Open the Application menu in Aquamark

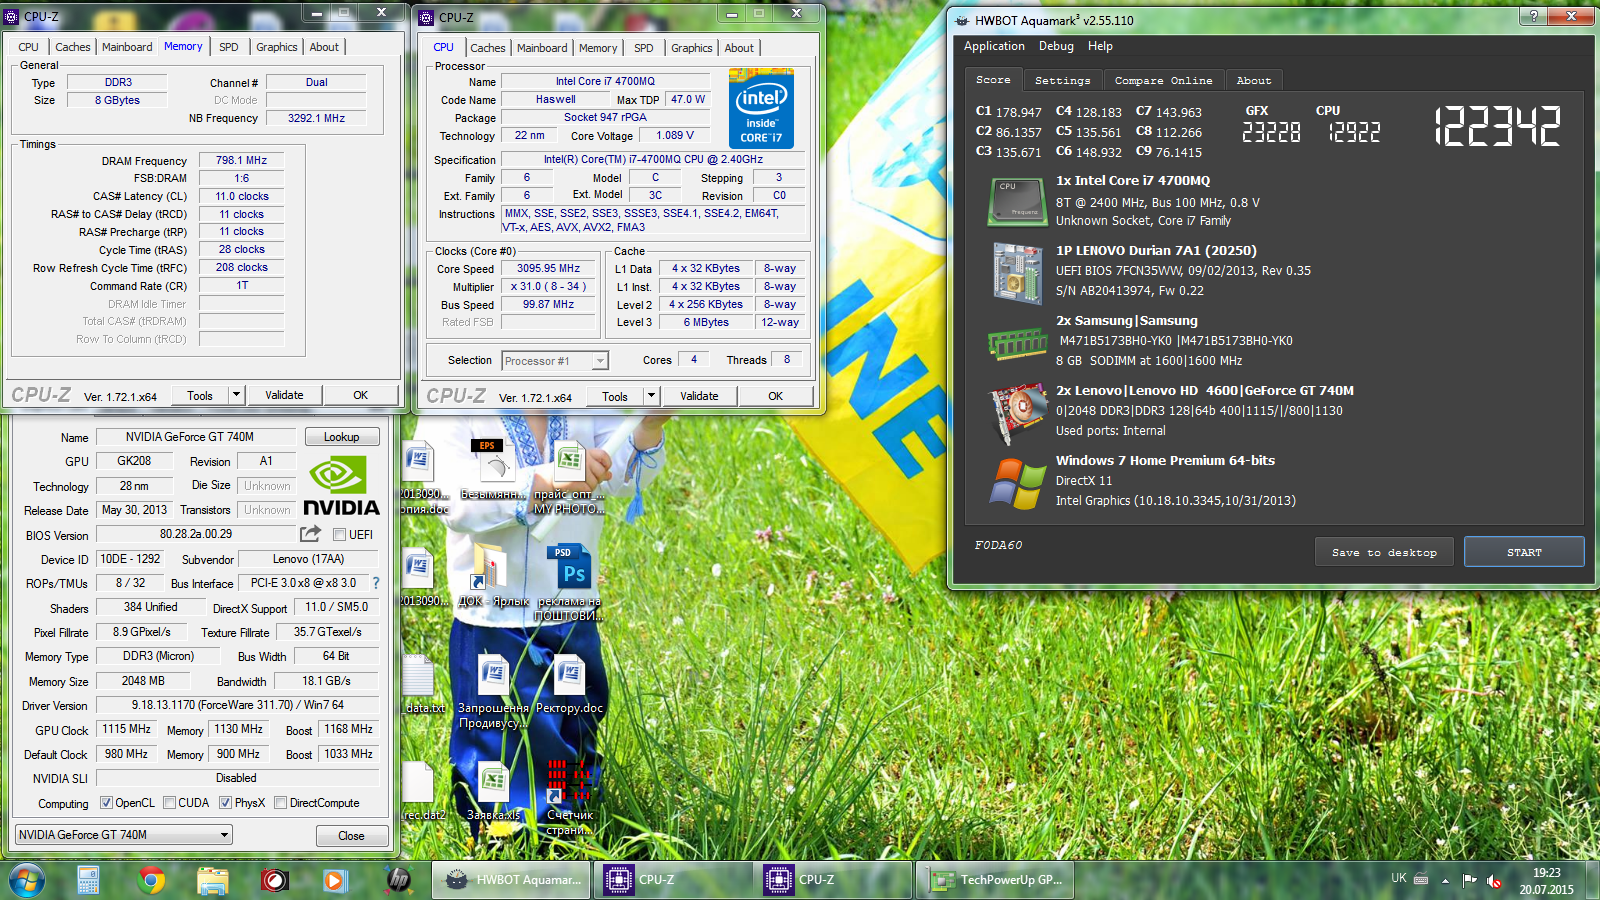(994, 46)
